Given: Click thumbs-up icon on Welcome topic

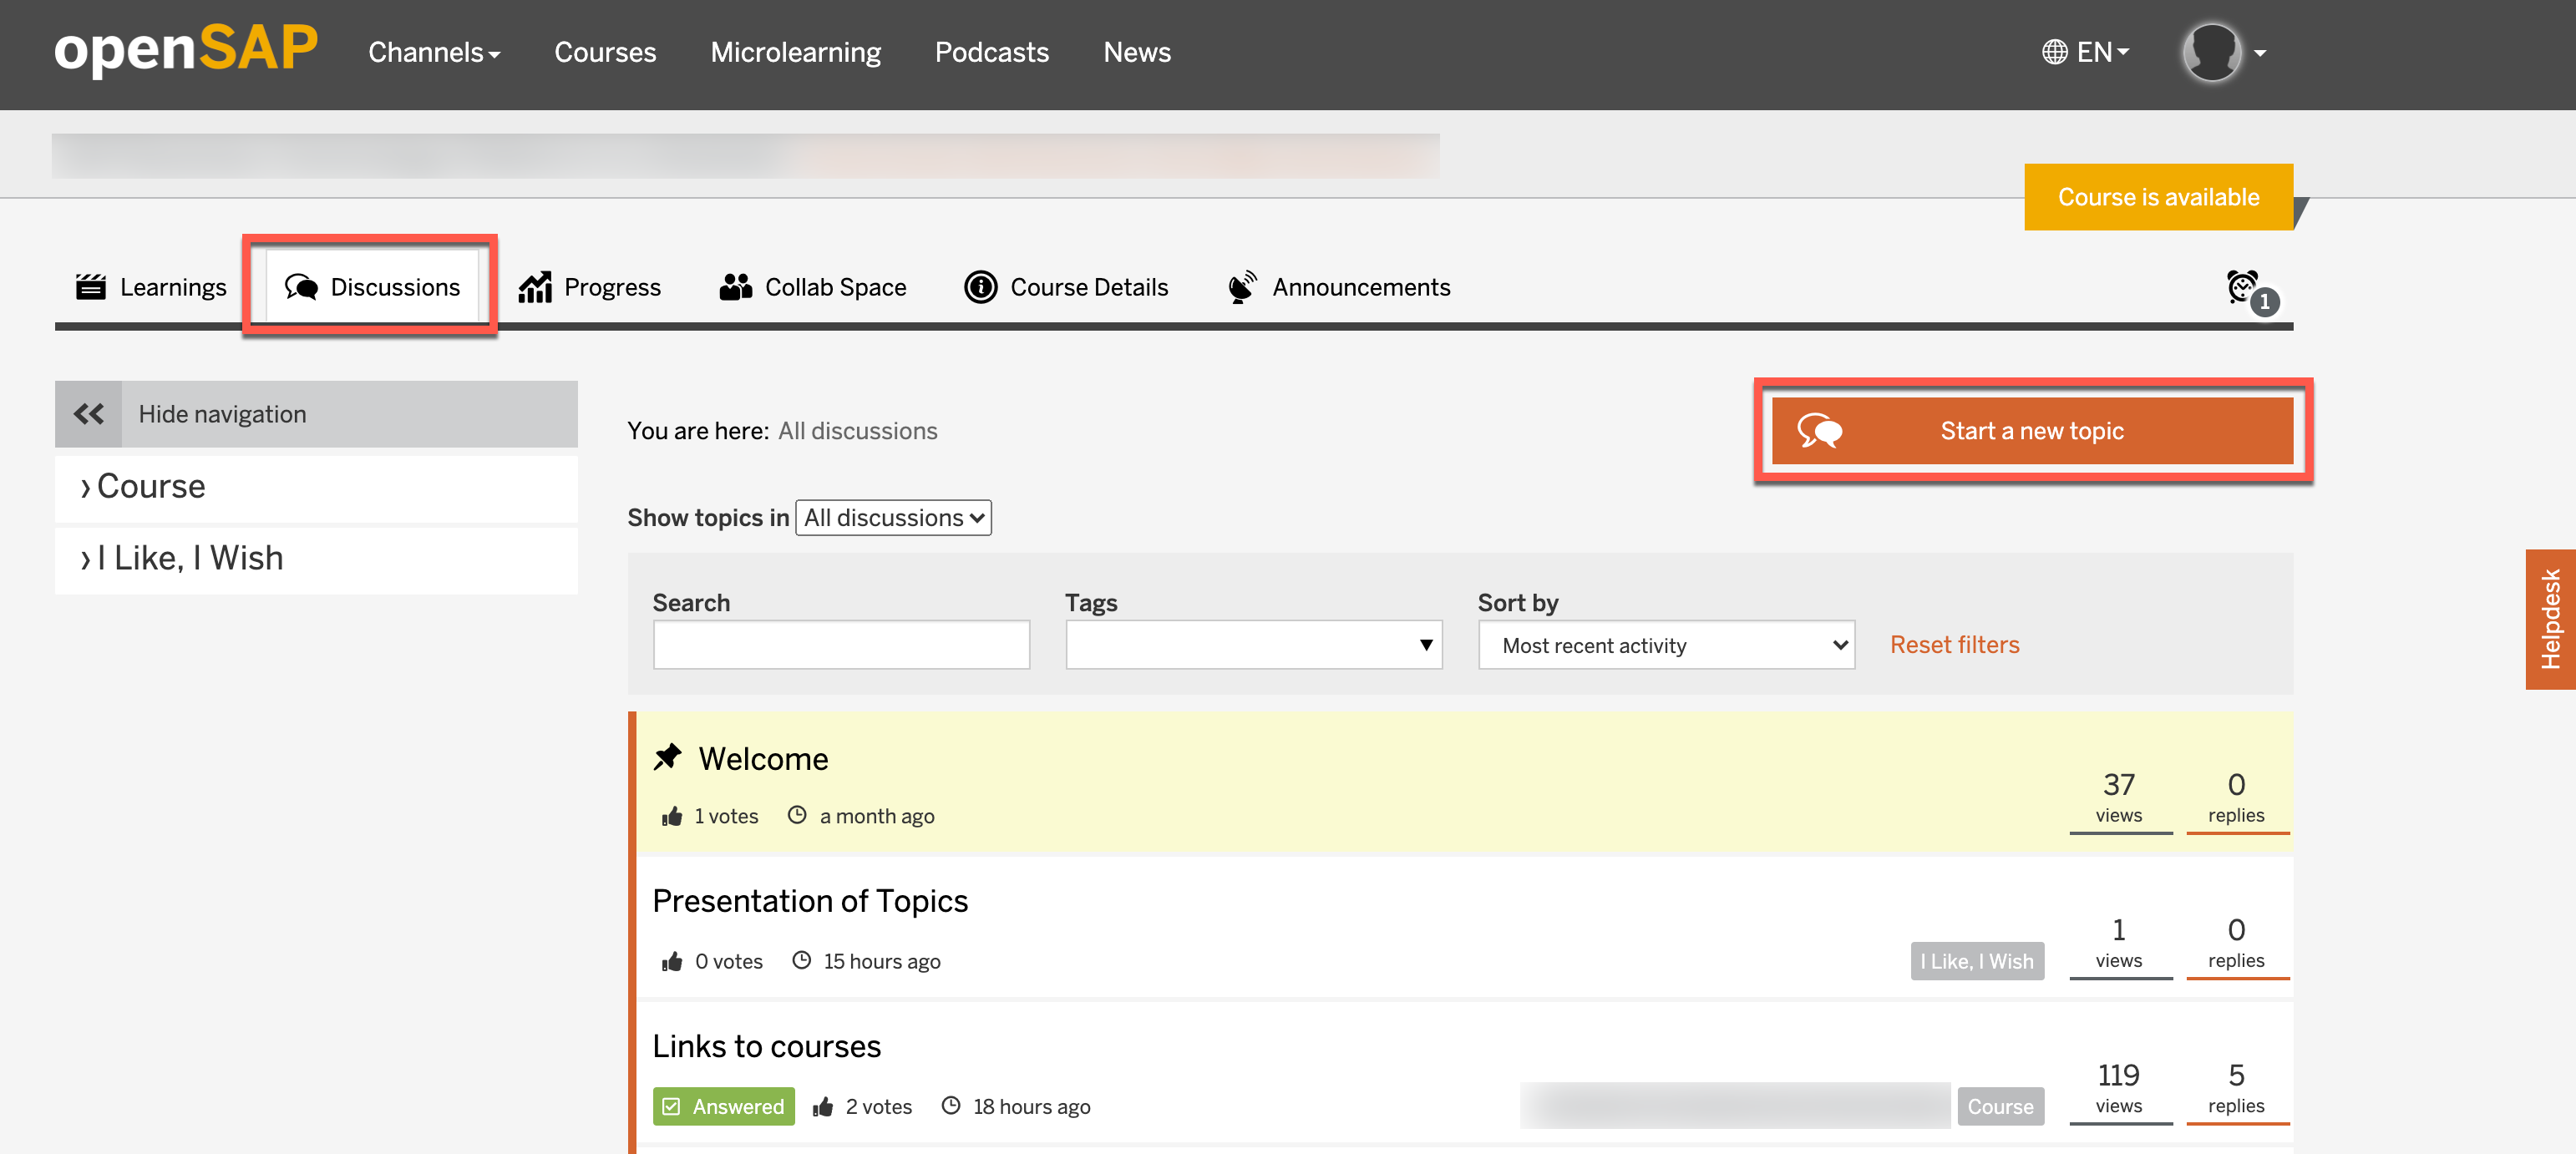Looking at the screenshot, I should (x=672, y=816).
